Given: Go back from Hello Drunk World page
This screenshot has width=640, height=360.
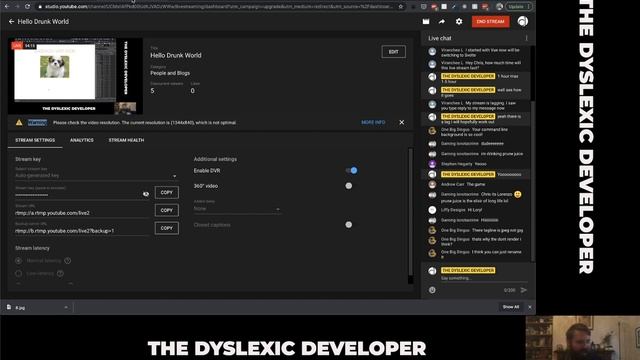Looking at the screenshot, I should click(11, 22).
